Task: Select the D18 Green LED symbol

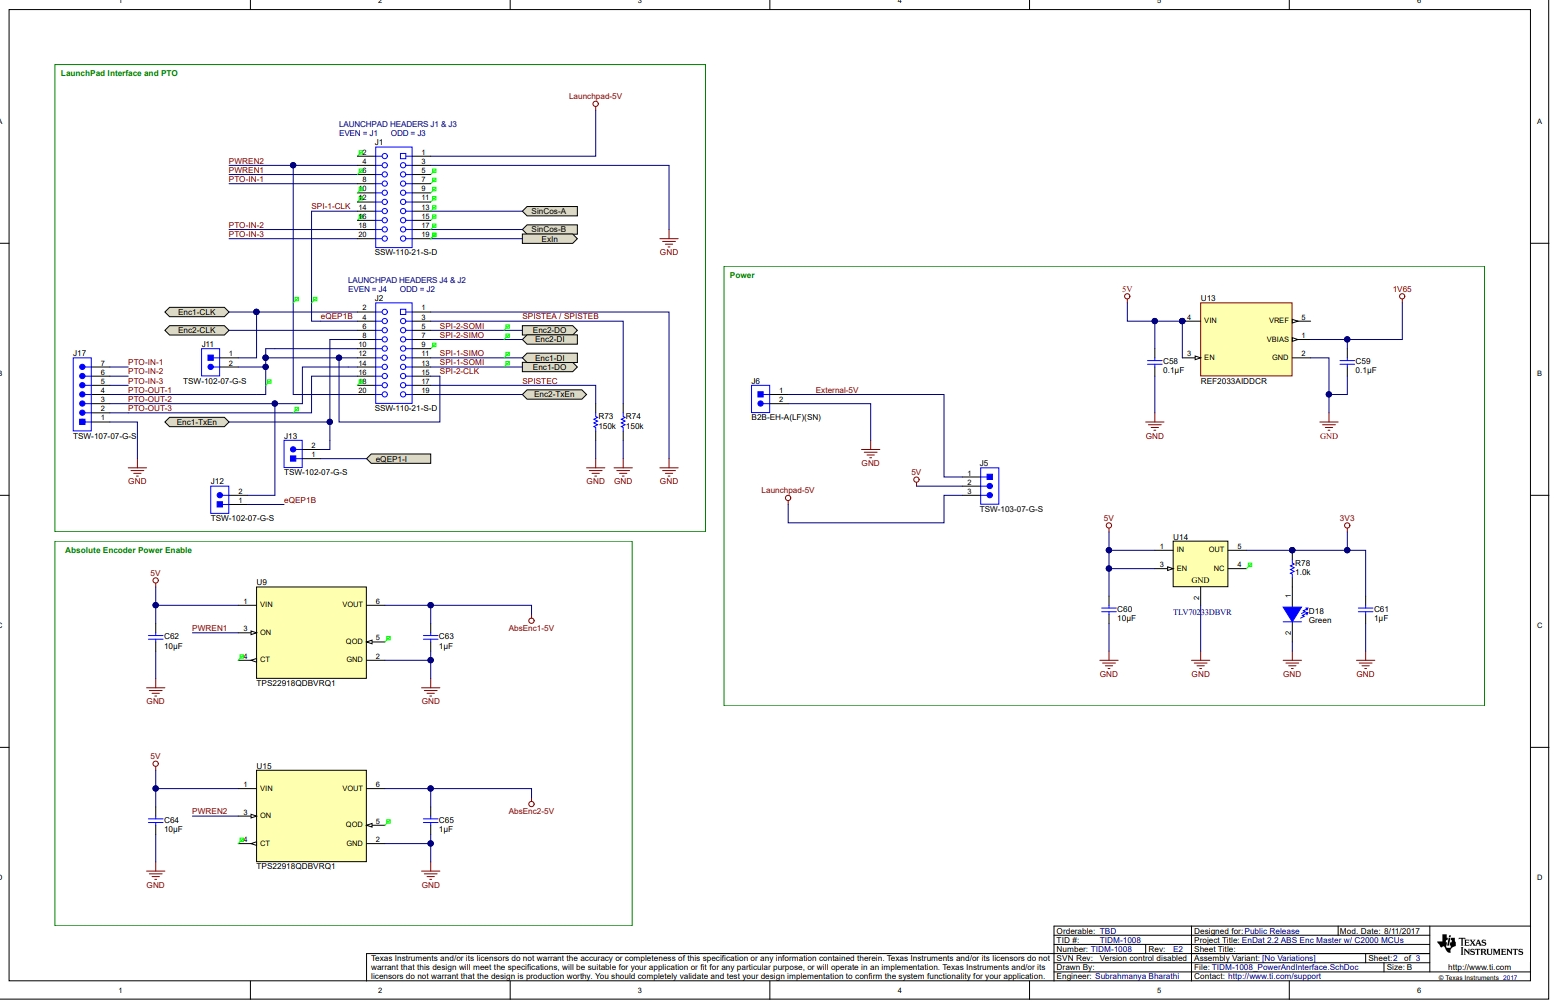Action: pos(1292,614)
